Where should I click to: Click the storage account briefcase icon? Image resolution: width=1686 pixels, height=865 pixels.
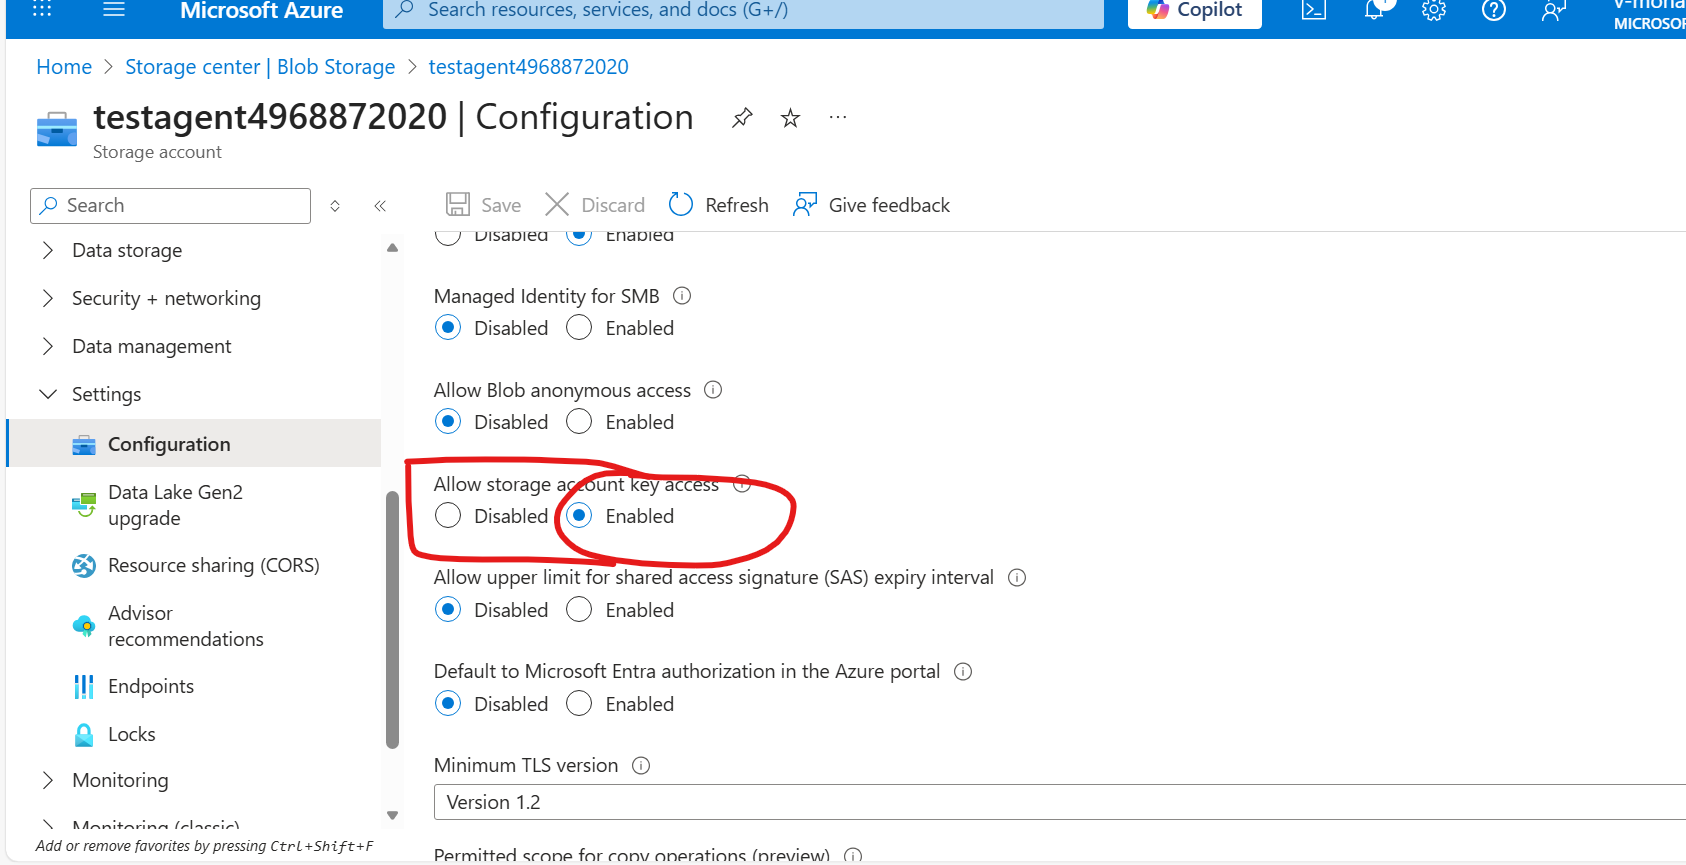(57, 130)
